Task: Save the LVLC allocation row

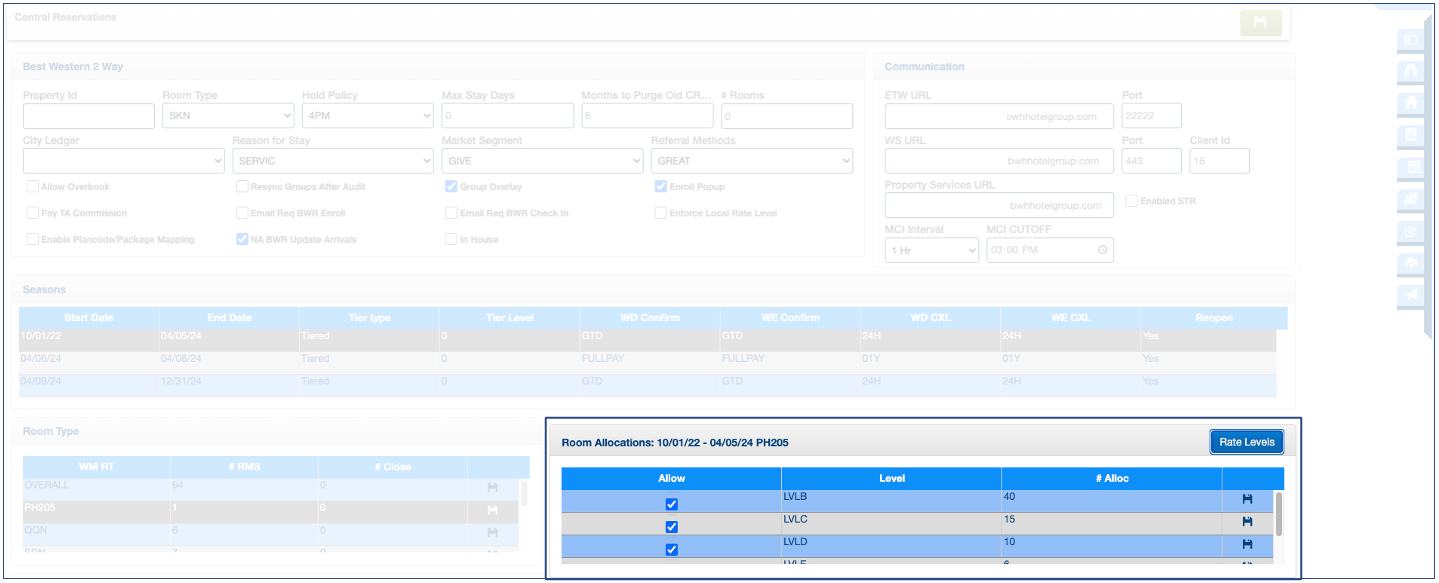Action: (x=1246, y=521)
